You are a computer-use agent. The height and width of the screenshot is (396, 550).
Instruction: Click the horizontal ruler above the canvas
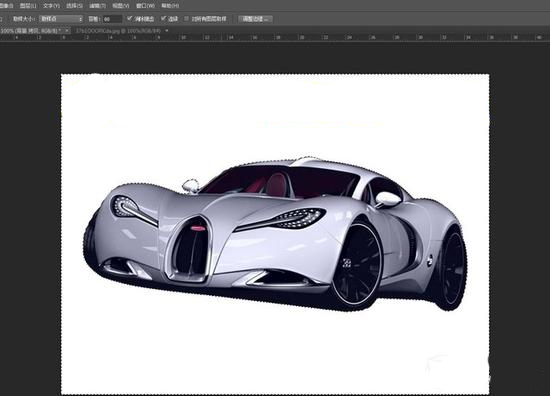coord(275,38)
